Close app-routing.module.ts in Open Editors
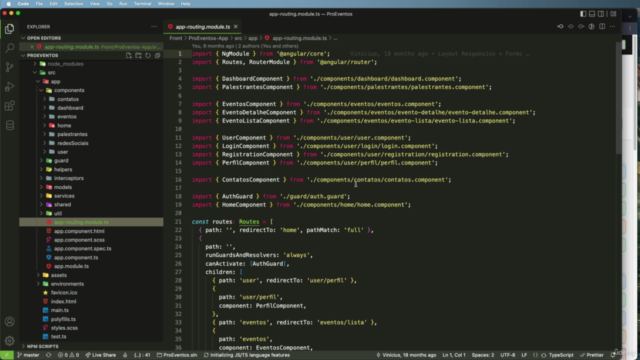The width and height of the screenshot is (640, 360). pyautogui.click(x=32, y=47)
